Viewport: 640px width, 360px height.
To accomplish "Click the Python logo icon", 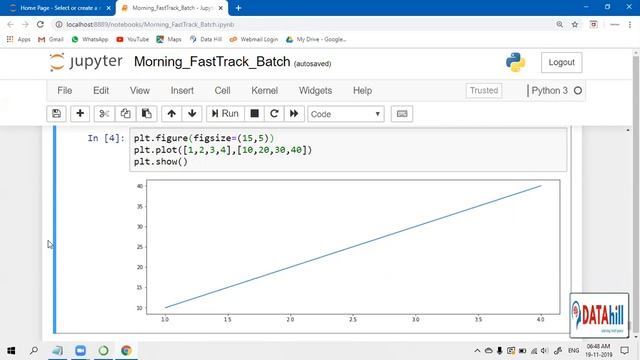I will pyautogui.click(x=516, y=62).
